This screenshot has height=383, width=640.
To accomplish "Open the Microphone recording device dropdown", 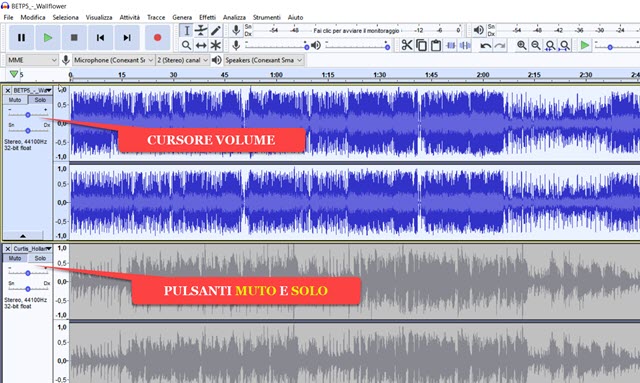I will [x=113, y=60].
